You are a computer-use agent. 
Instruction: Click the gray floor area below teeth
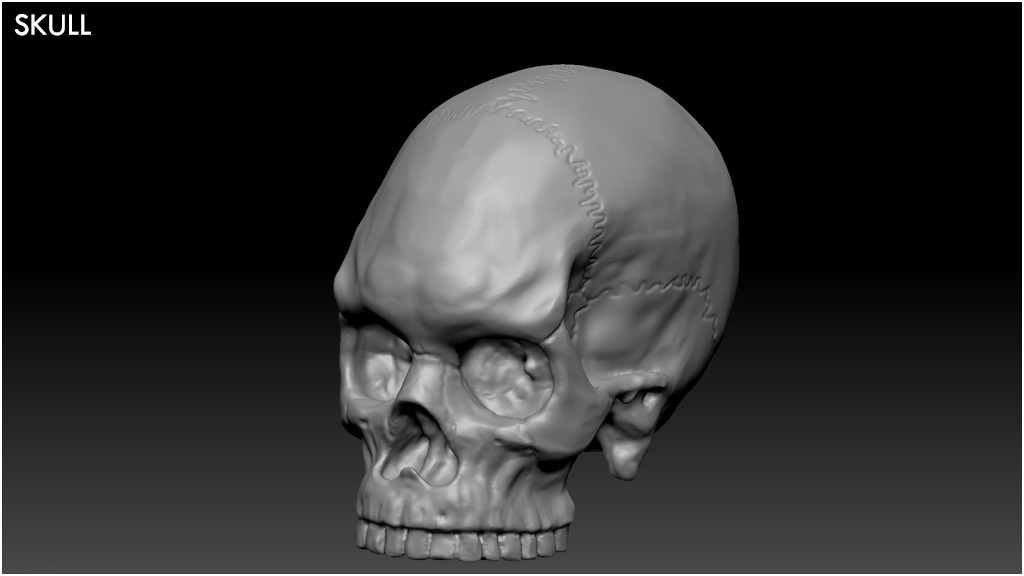click(460, 565)
